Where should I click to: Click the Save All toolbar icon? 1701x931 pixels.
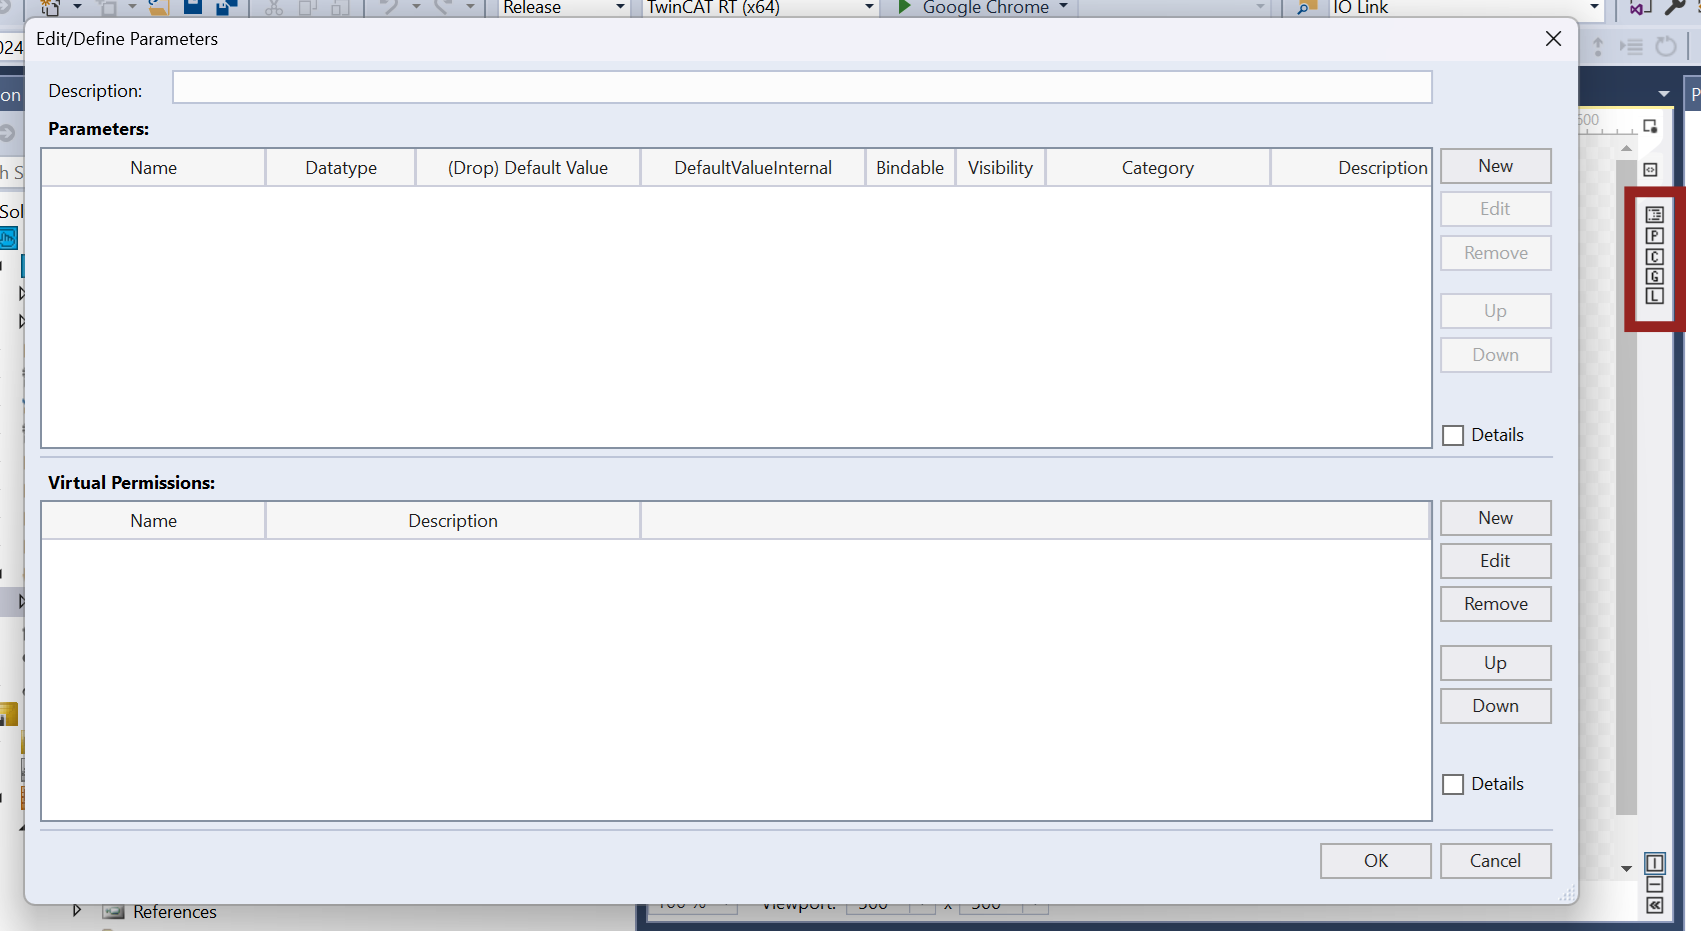(x=227, y=7)
